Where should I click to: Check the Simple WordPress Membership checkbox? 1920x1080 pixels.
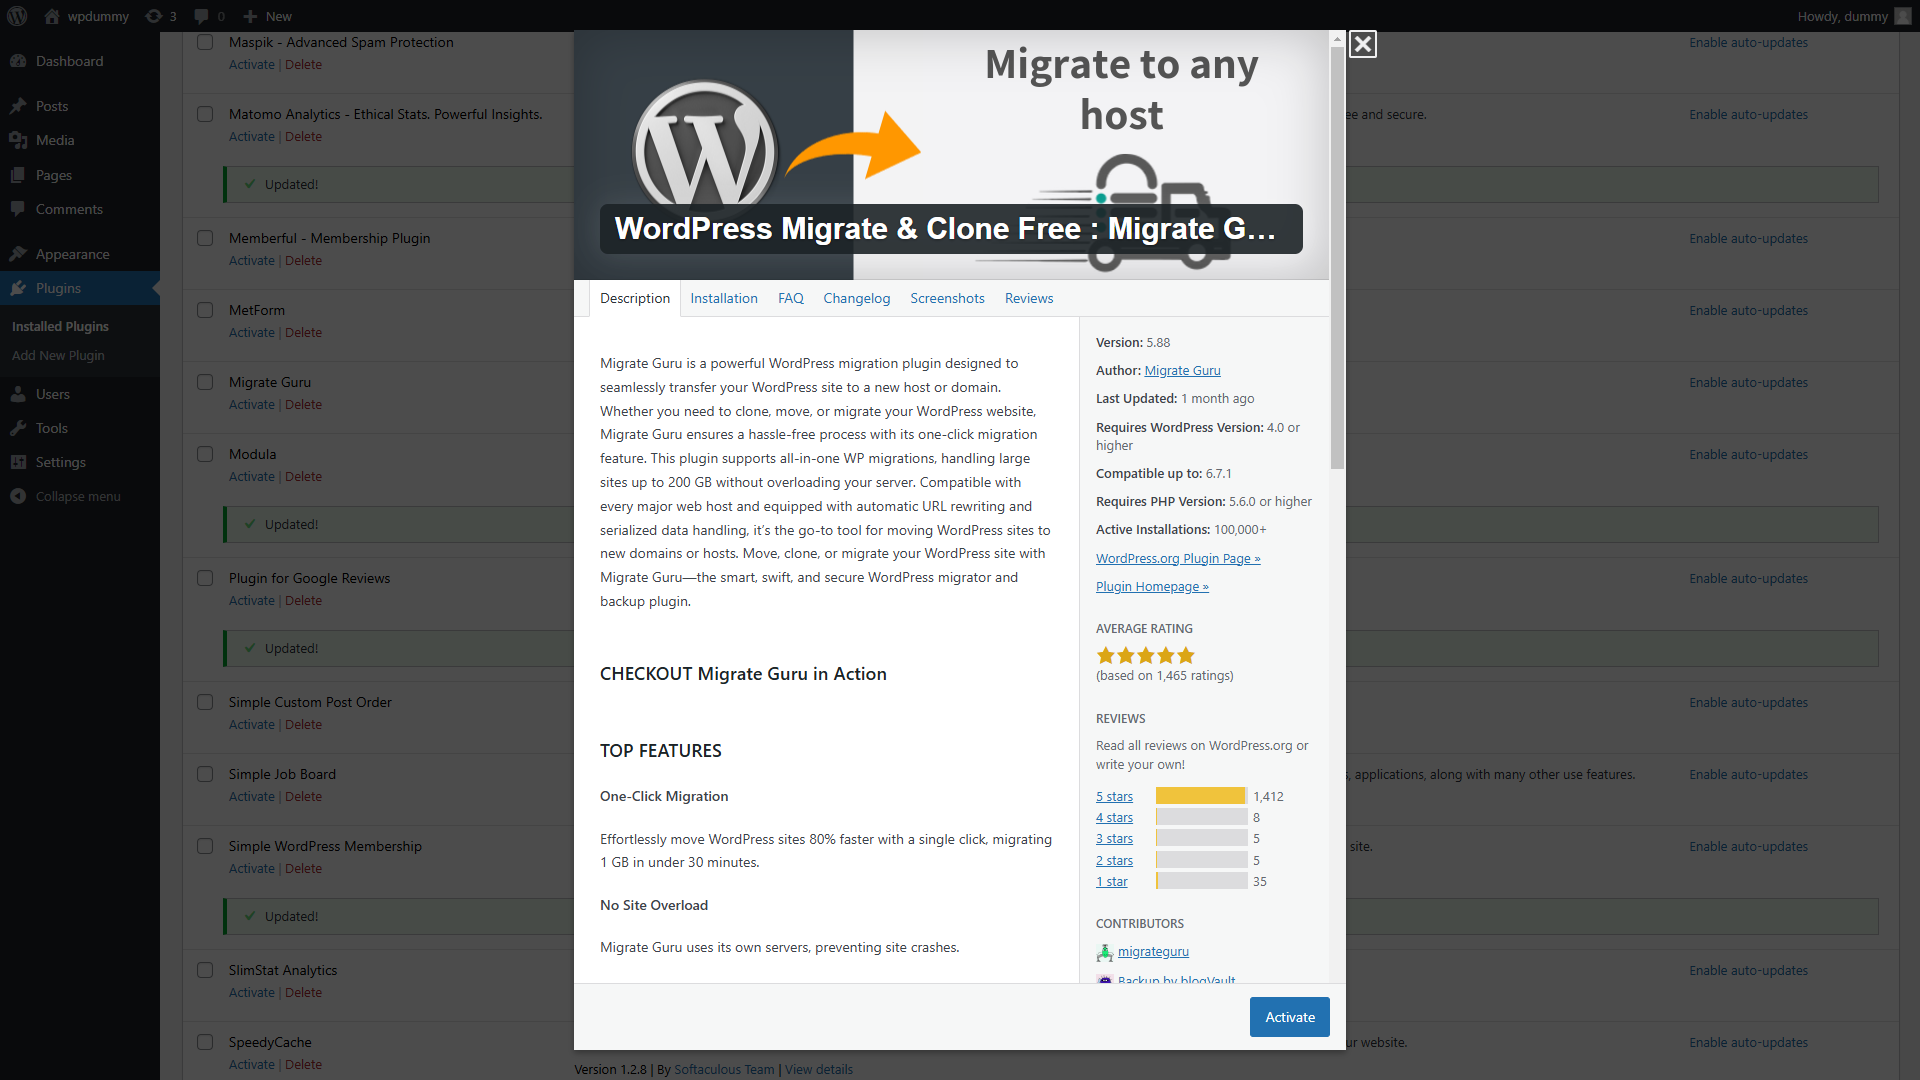205,846
